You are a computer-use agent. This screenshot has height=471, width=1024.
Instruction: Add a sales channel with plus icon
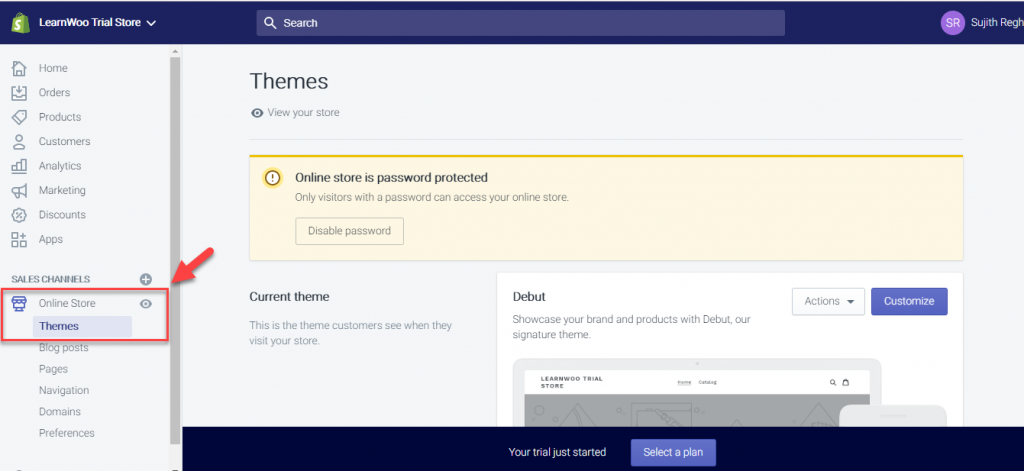tap(146, 279)
